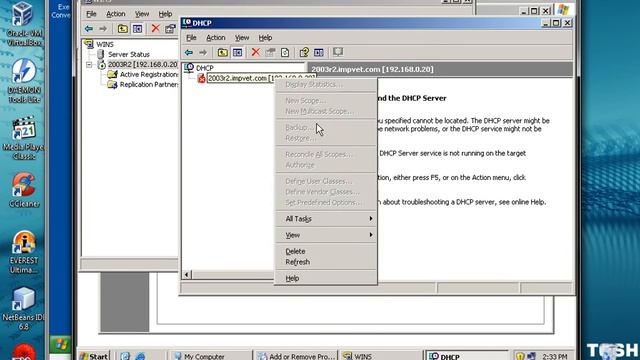This screenshot has height=360, width=640.
Task: Switch to WINS taskbar button
Action: pos(380,356)
